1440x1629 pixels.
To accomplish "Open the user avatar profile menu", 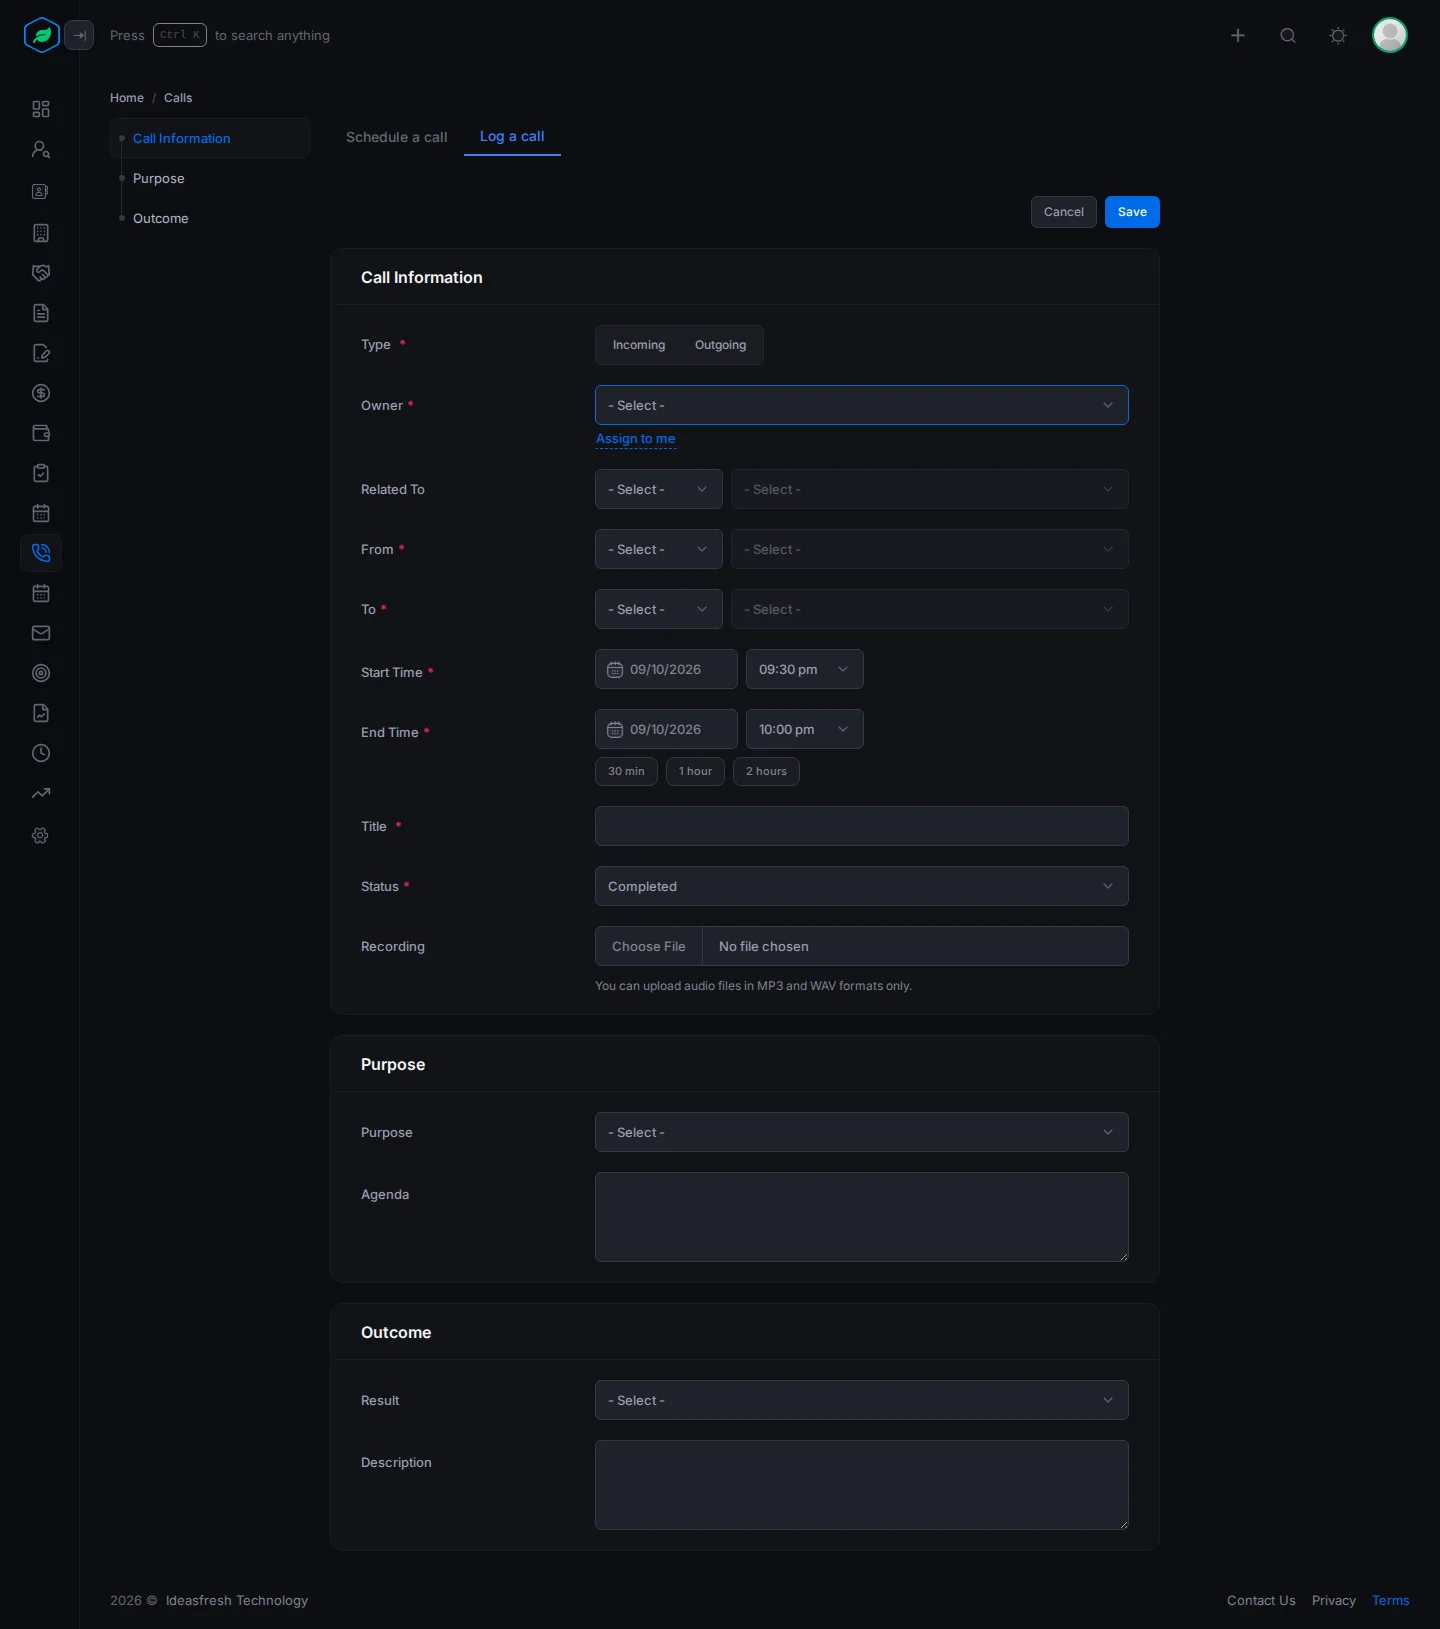I will 1390,35.
